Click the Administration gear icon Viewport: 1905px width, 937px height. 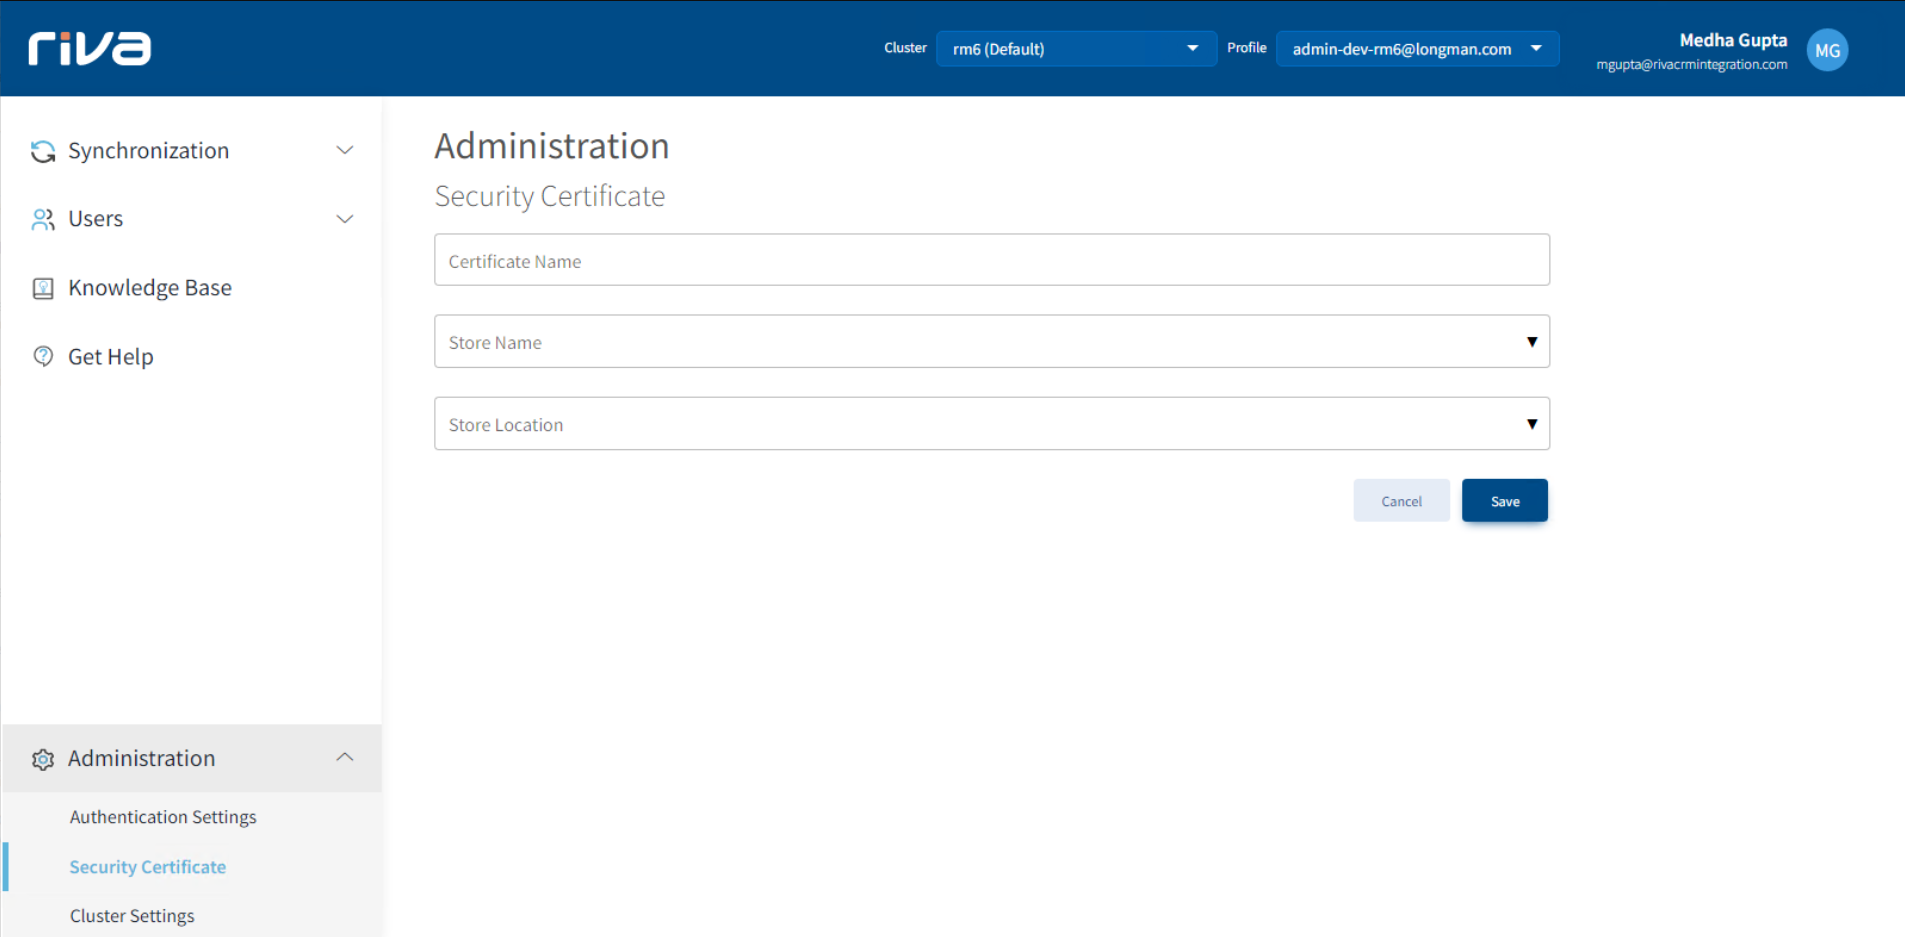43,759
